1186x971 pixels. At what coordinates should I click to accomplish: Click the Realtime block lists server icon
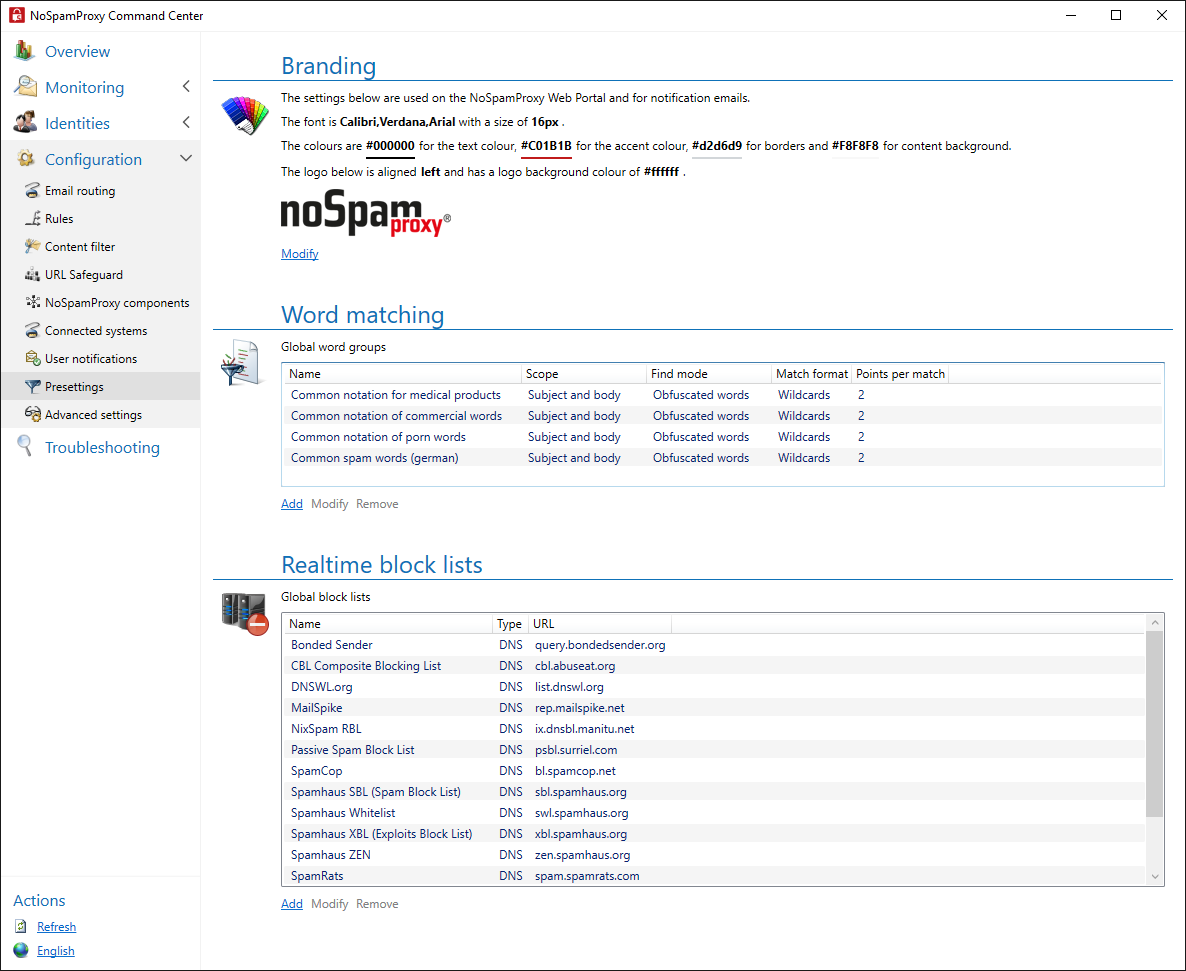[x=245, y=613]
